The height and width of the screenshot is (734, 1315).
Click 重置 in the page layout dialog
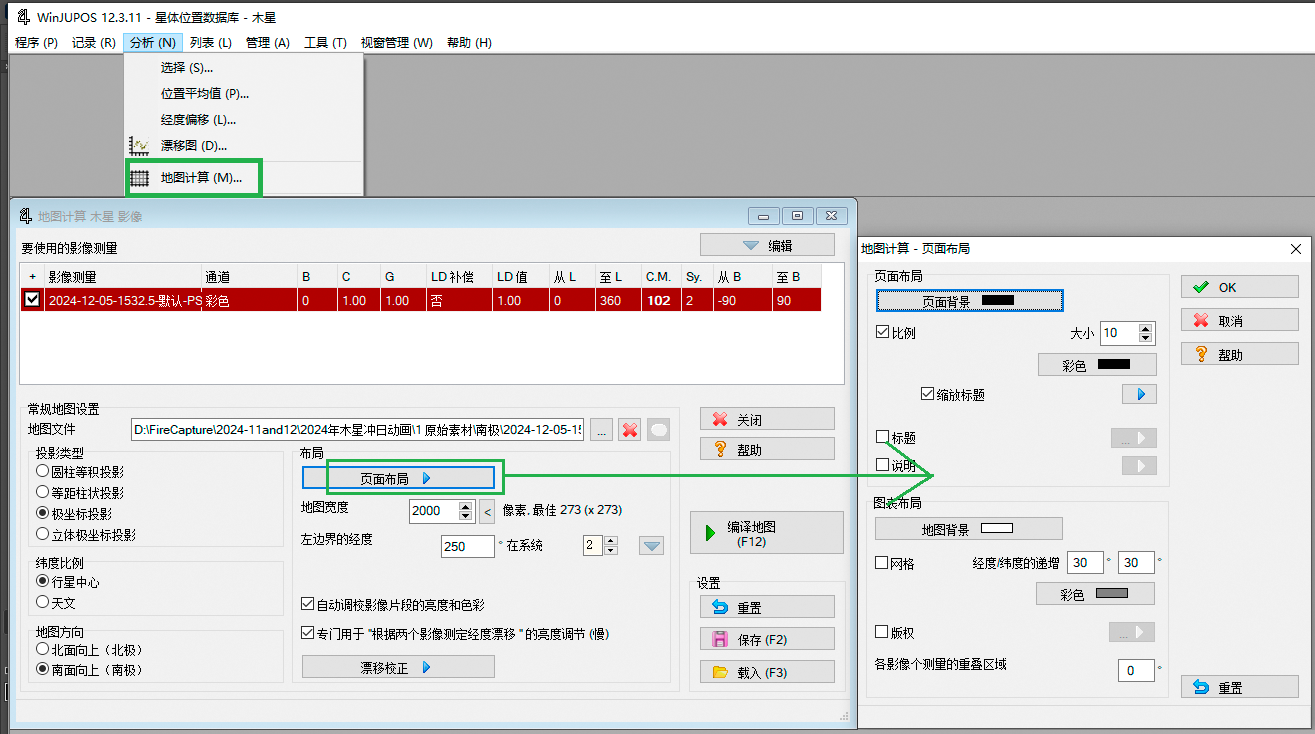click(x=1240, y=688)
